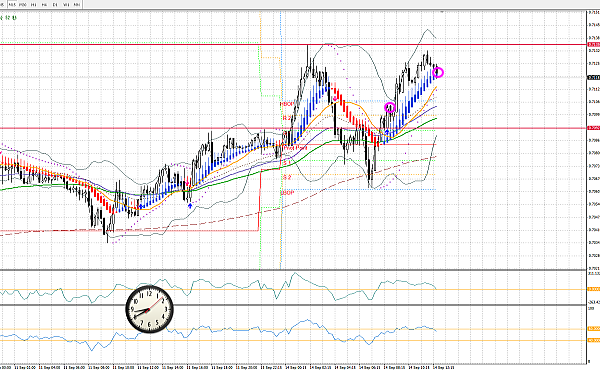This screenshot has width=600, height=370.
Task: Click the blue buy arrow near 11 Sep 14:00
Action: tap(190, 206)
